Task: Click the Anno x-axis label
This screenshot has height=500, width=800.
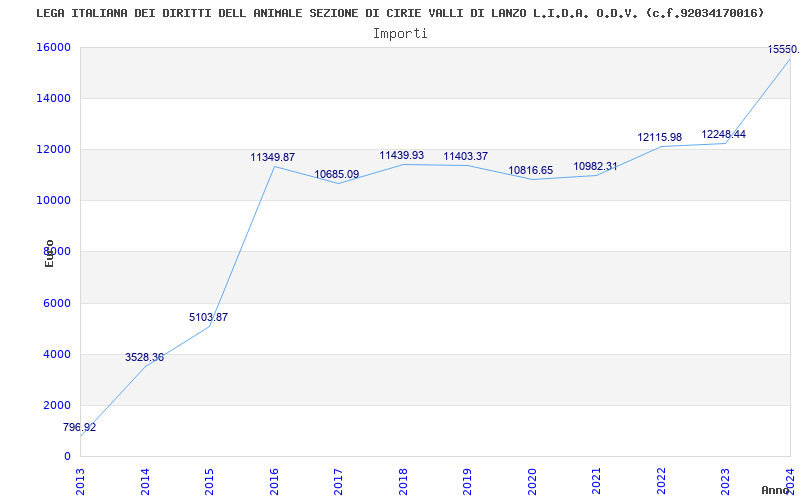Action: 777,490
